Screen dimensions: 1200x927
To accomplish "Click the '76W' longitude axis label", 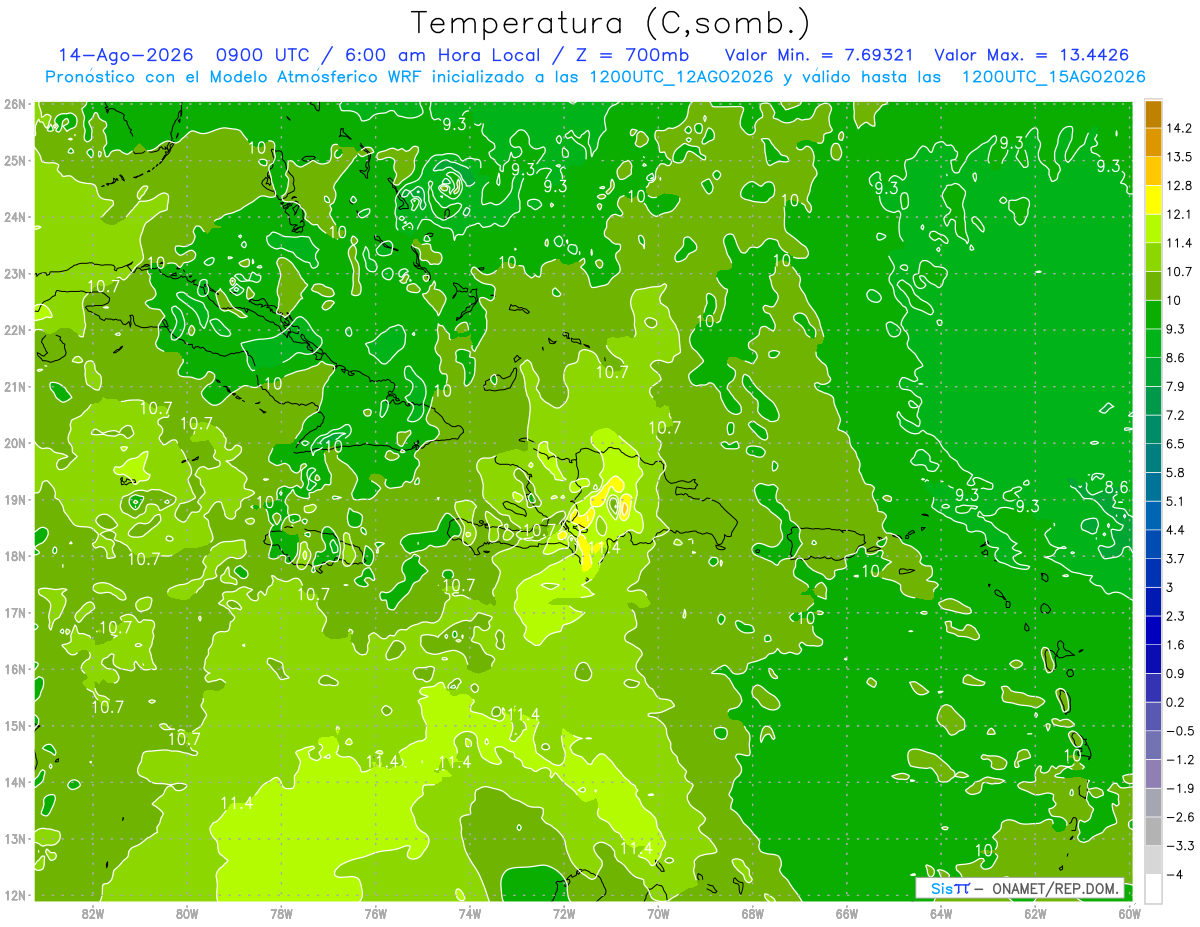I will point(375,913).
